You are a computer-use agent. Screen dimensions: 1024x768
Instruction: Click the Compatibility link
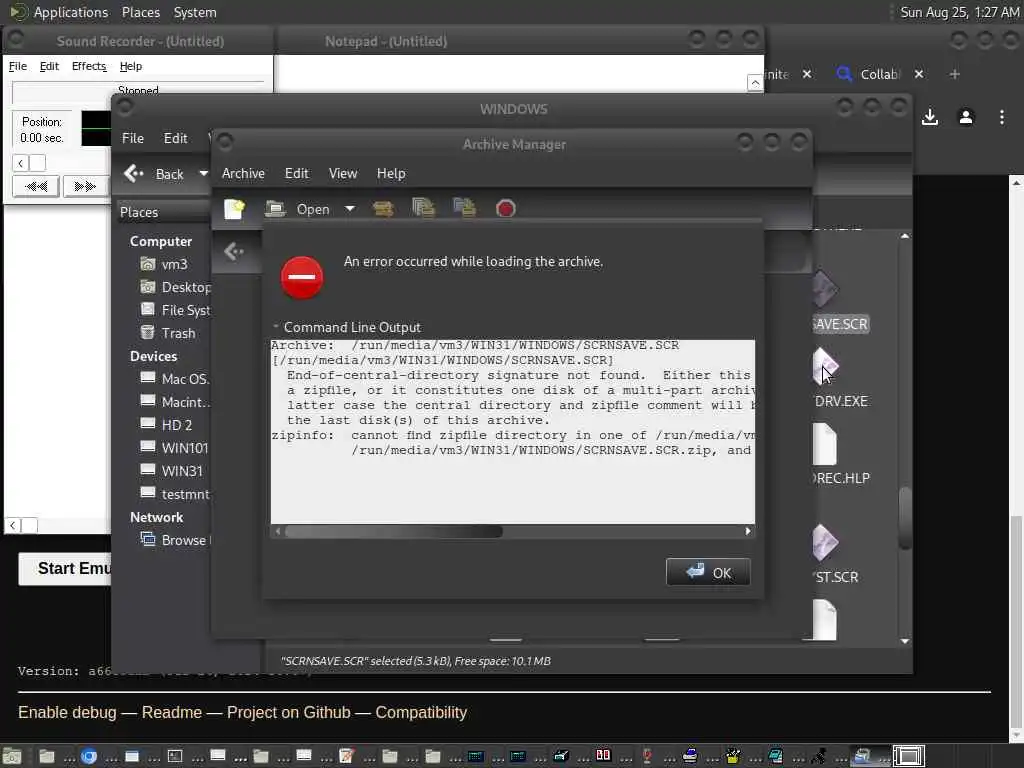click(x=421, y=712)
